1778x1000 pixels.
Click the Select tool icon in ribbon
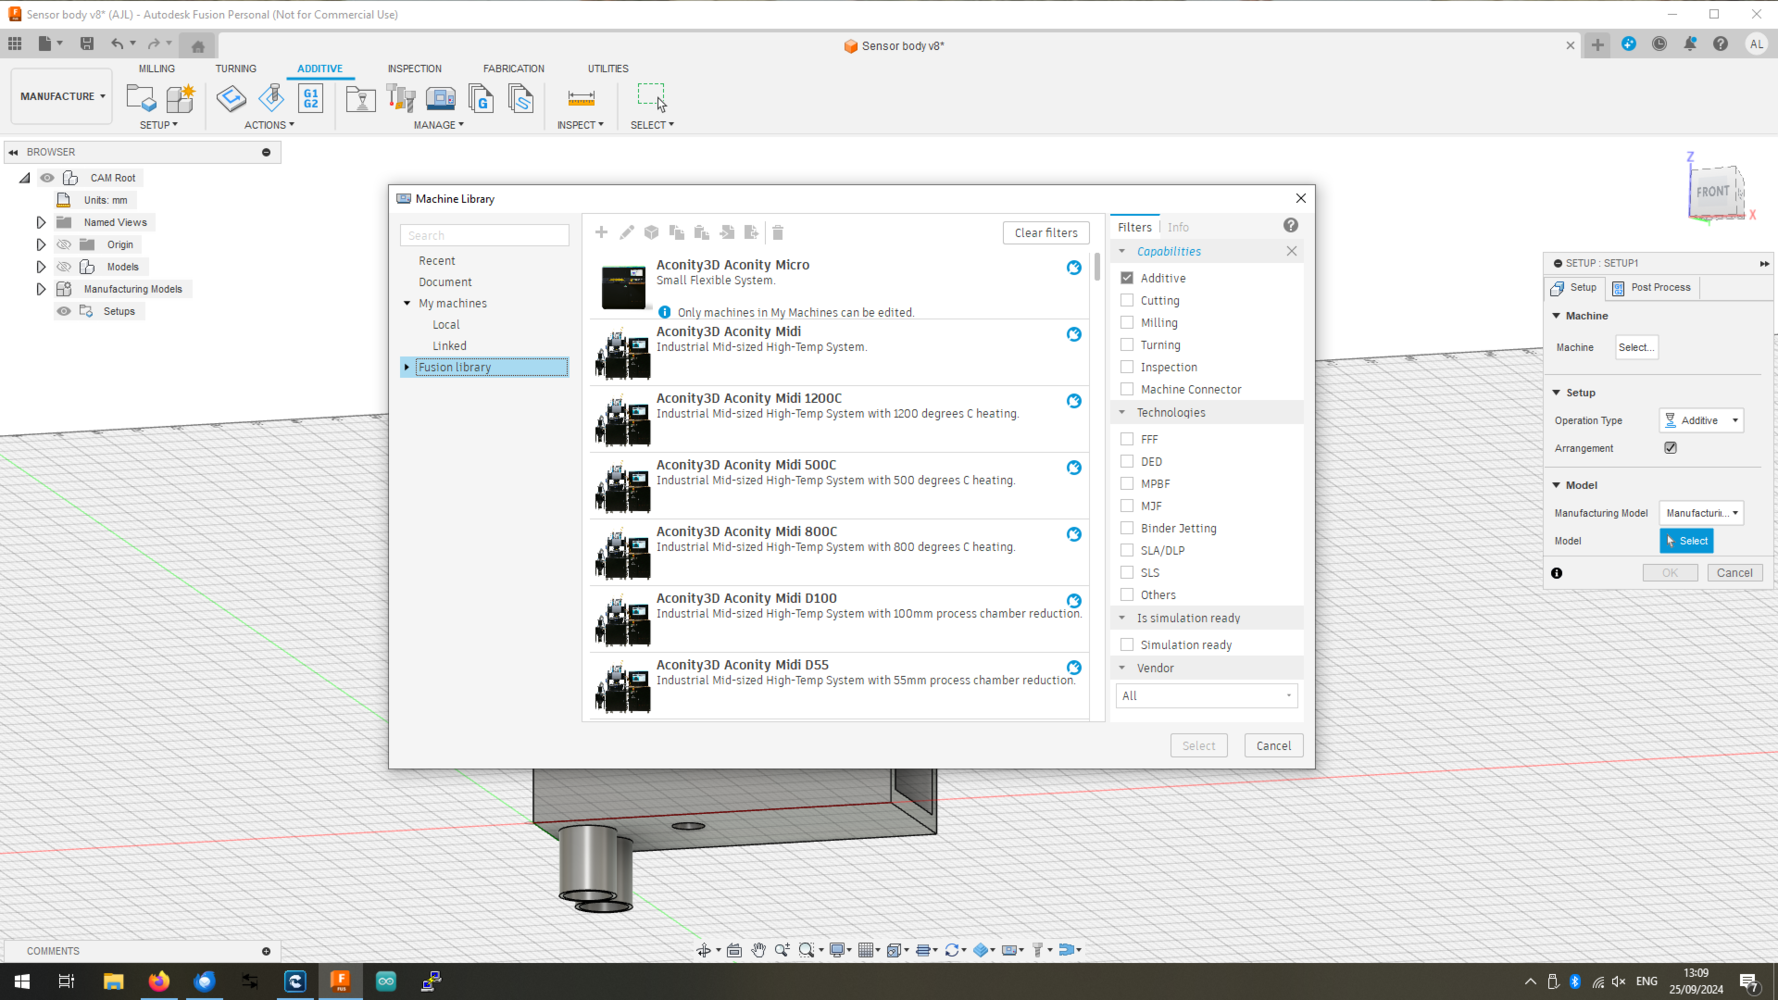(x=652, y=97)
